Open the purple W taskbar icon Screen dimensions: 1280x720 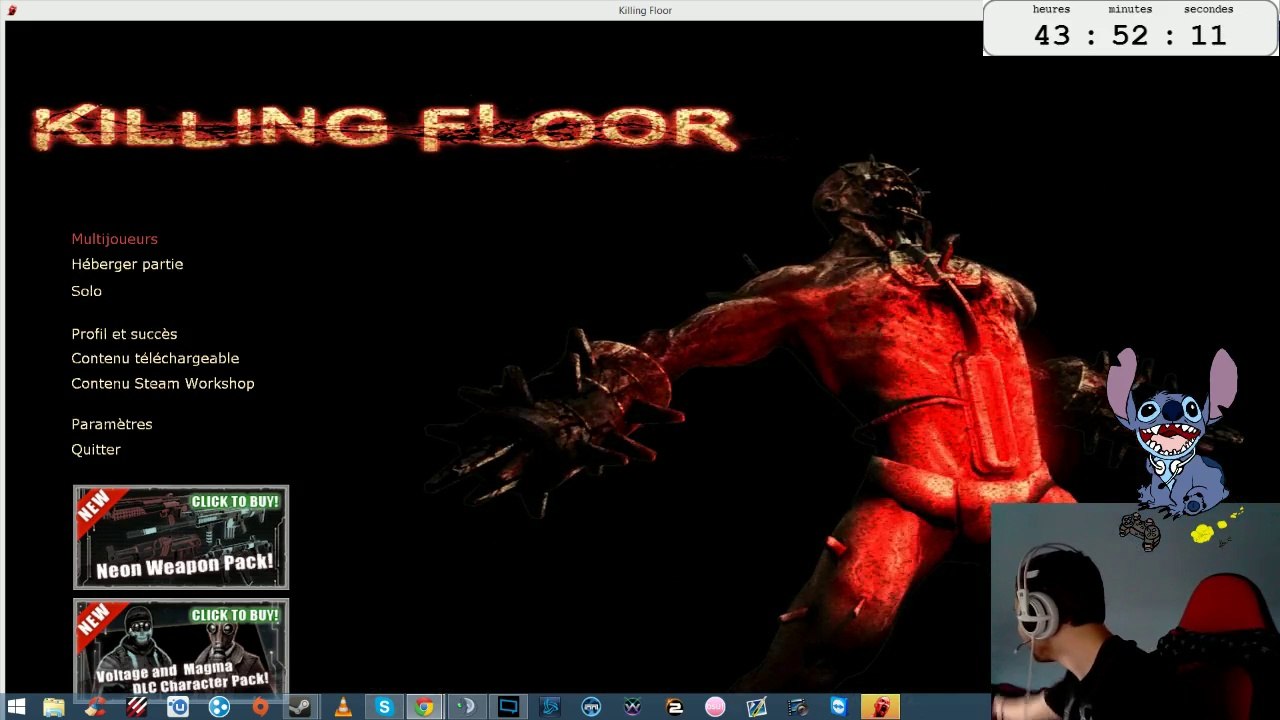632,707
